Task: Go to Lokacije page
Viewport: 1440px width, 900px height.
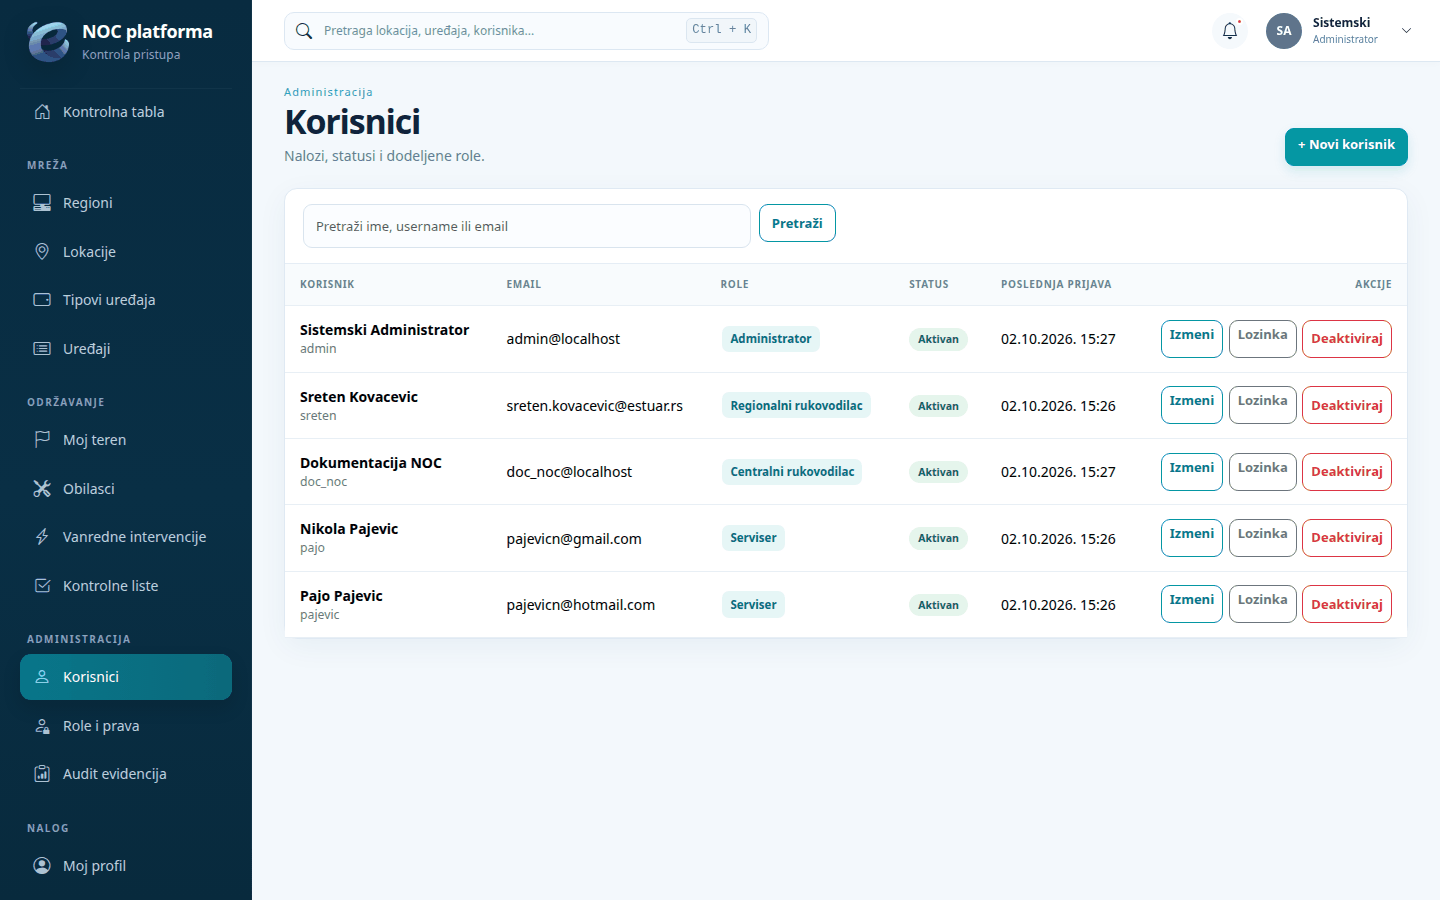Action: [126, 252]
